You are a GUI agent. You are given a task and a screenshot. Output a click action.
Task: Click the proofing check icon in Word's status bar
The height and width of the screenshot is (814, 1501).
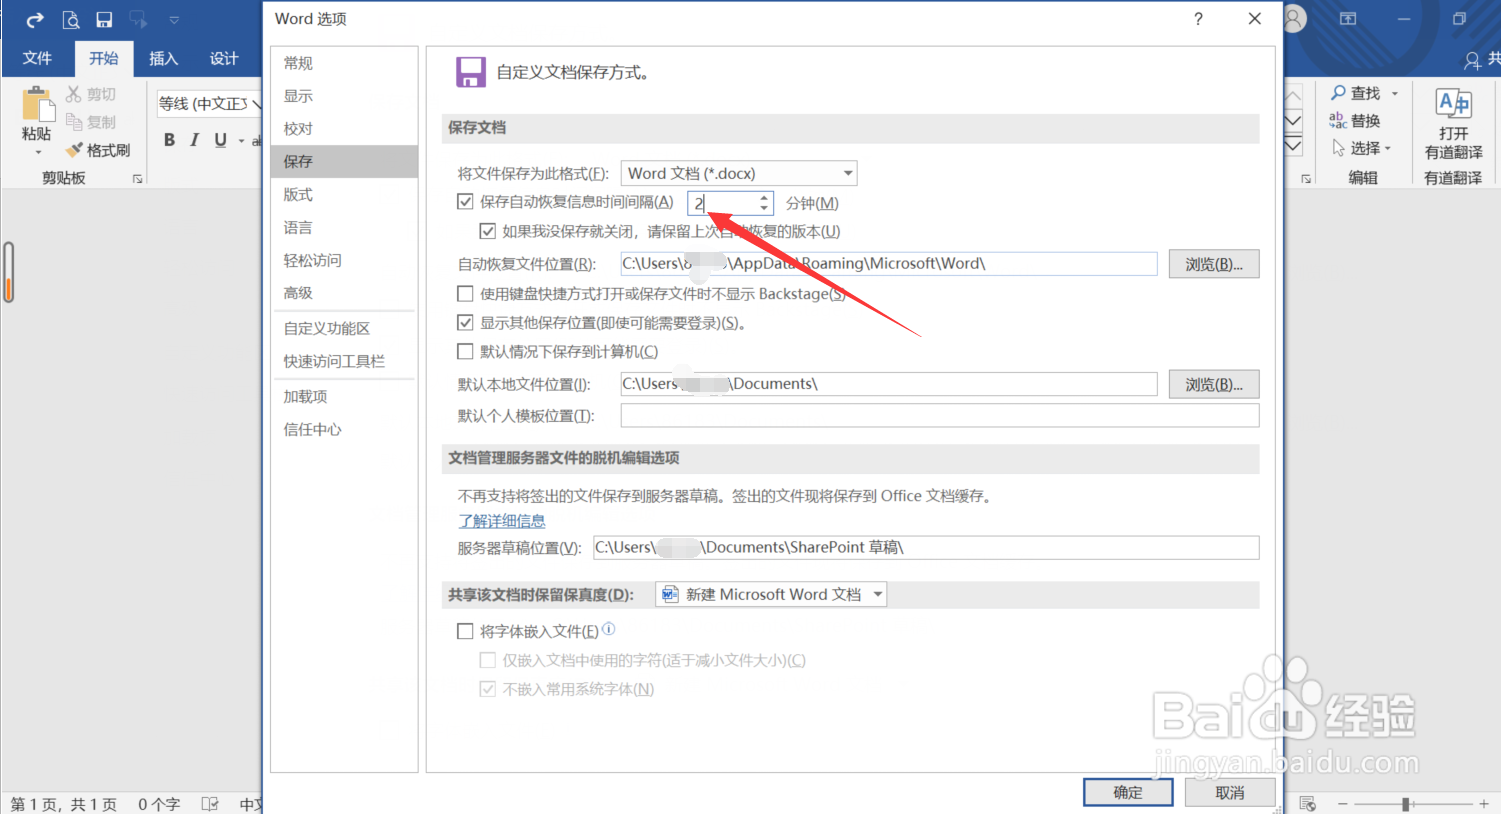(210, 804)
